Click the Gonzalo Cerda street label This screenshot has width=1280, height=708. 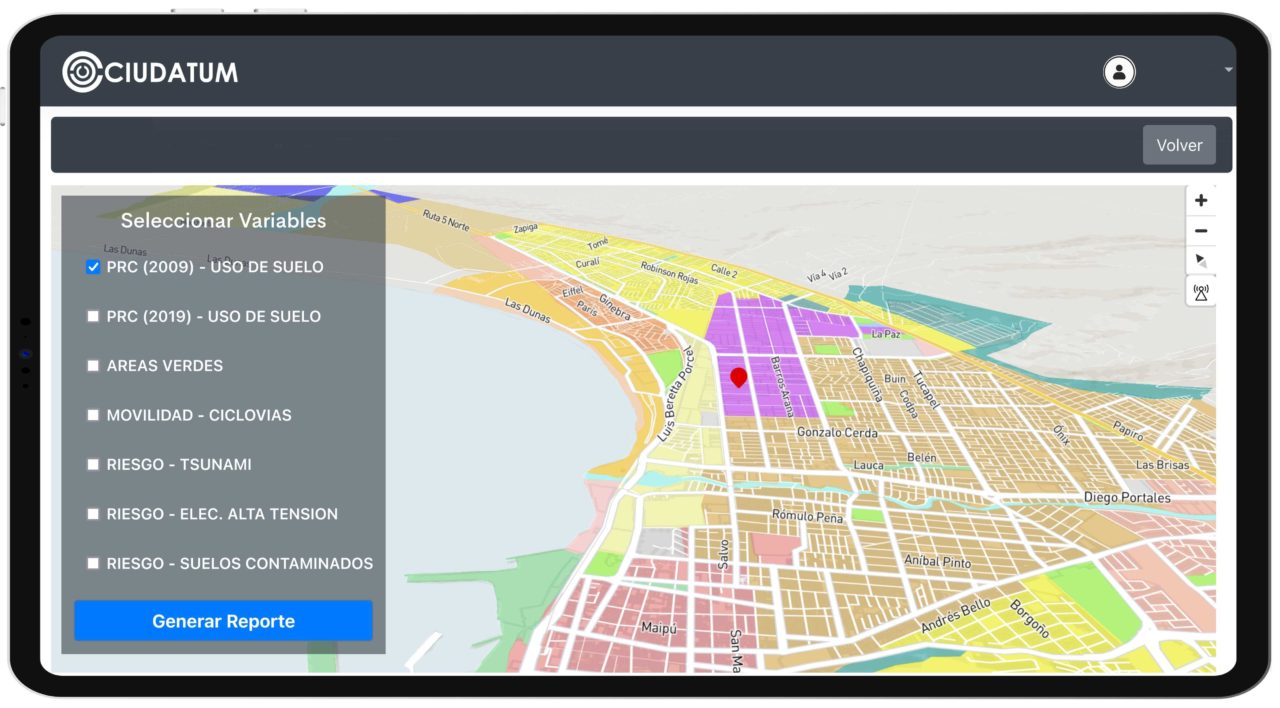pyautogui.click(x=837, y=433)
